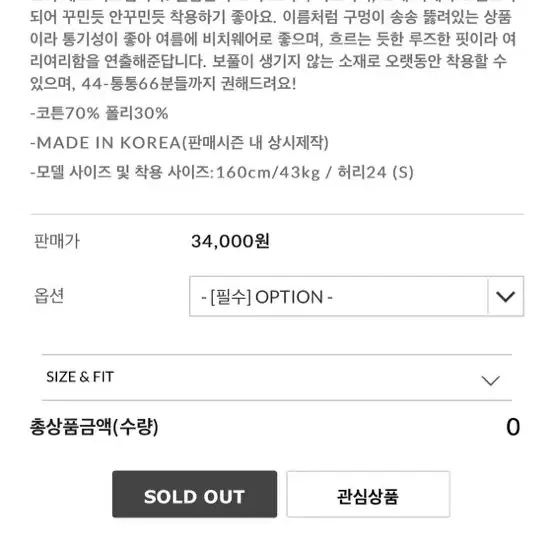The height and width of the screenshot is (554, 554).
Task: Click the 허리24 (S) waist size text
Action: tap(376, 172)
